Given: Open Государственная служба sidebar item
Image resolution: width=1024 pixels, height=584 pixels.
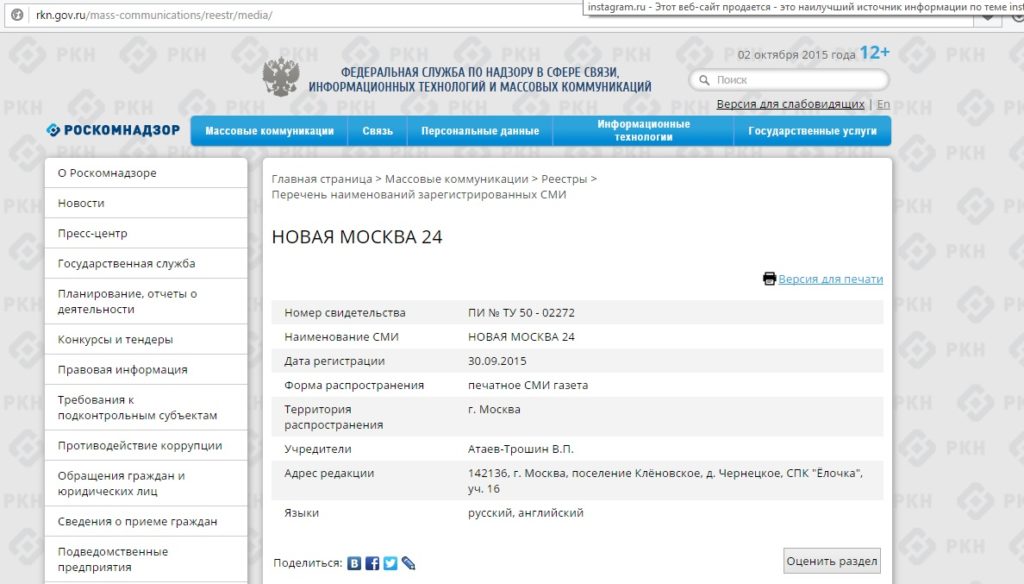Looking at the screenshot, I should coord(146,263).
